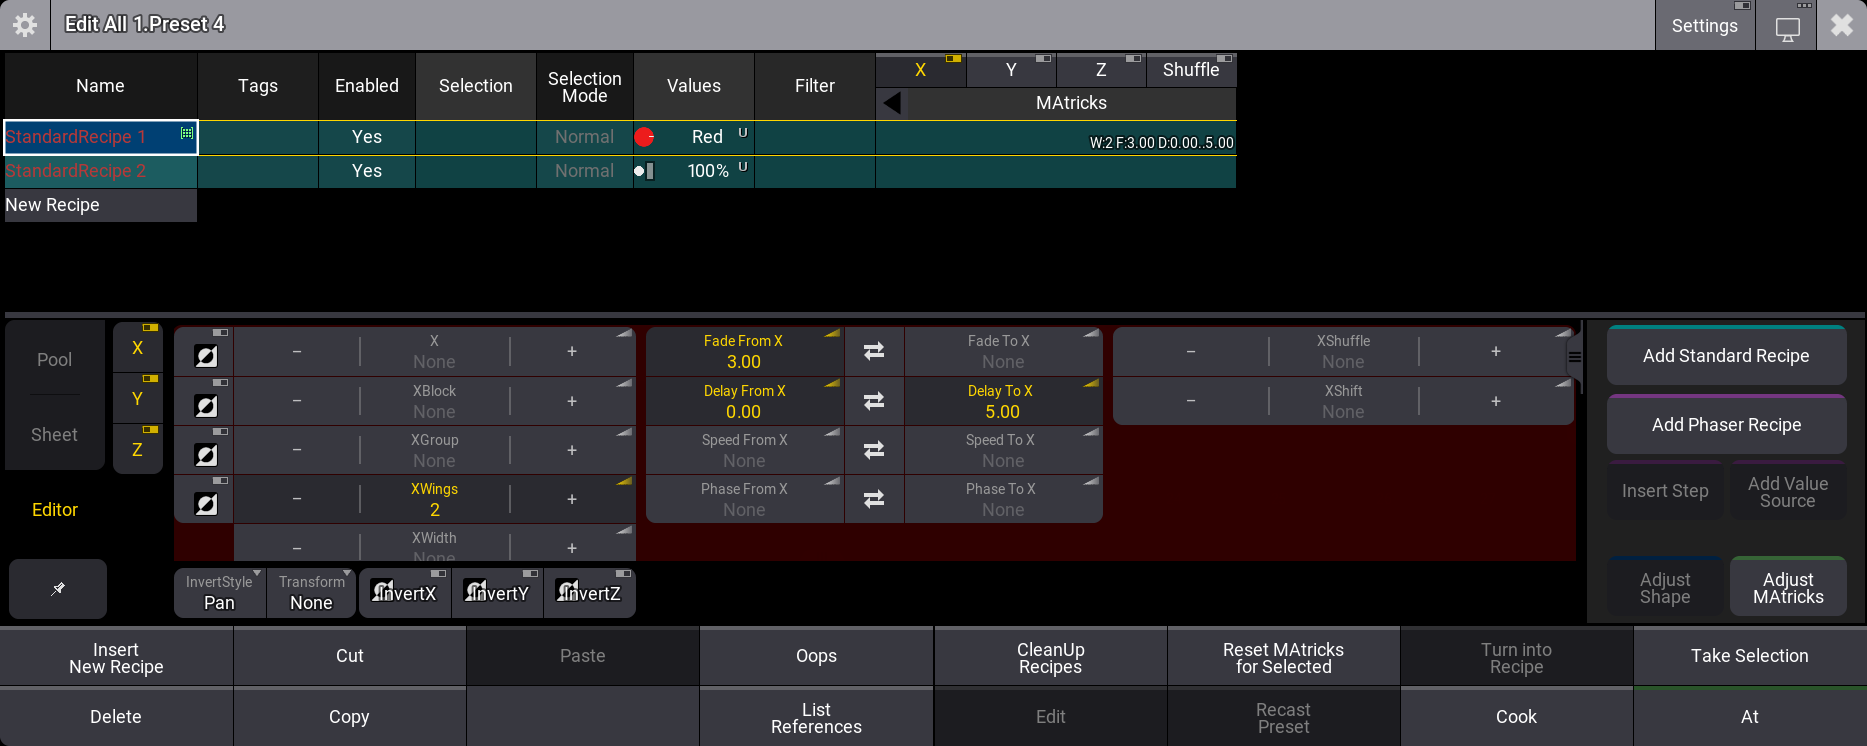Click the reset icon for XBlock row

point(206,406)
